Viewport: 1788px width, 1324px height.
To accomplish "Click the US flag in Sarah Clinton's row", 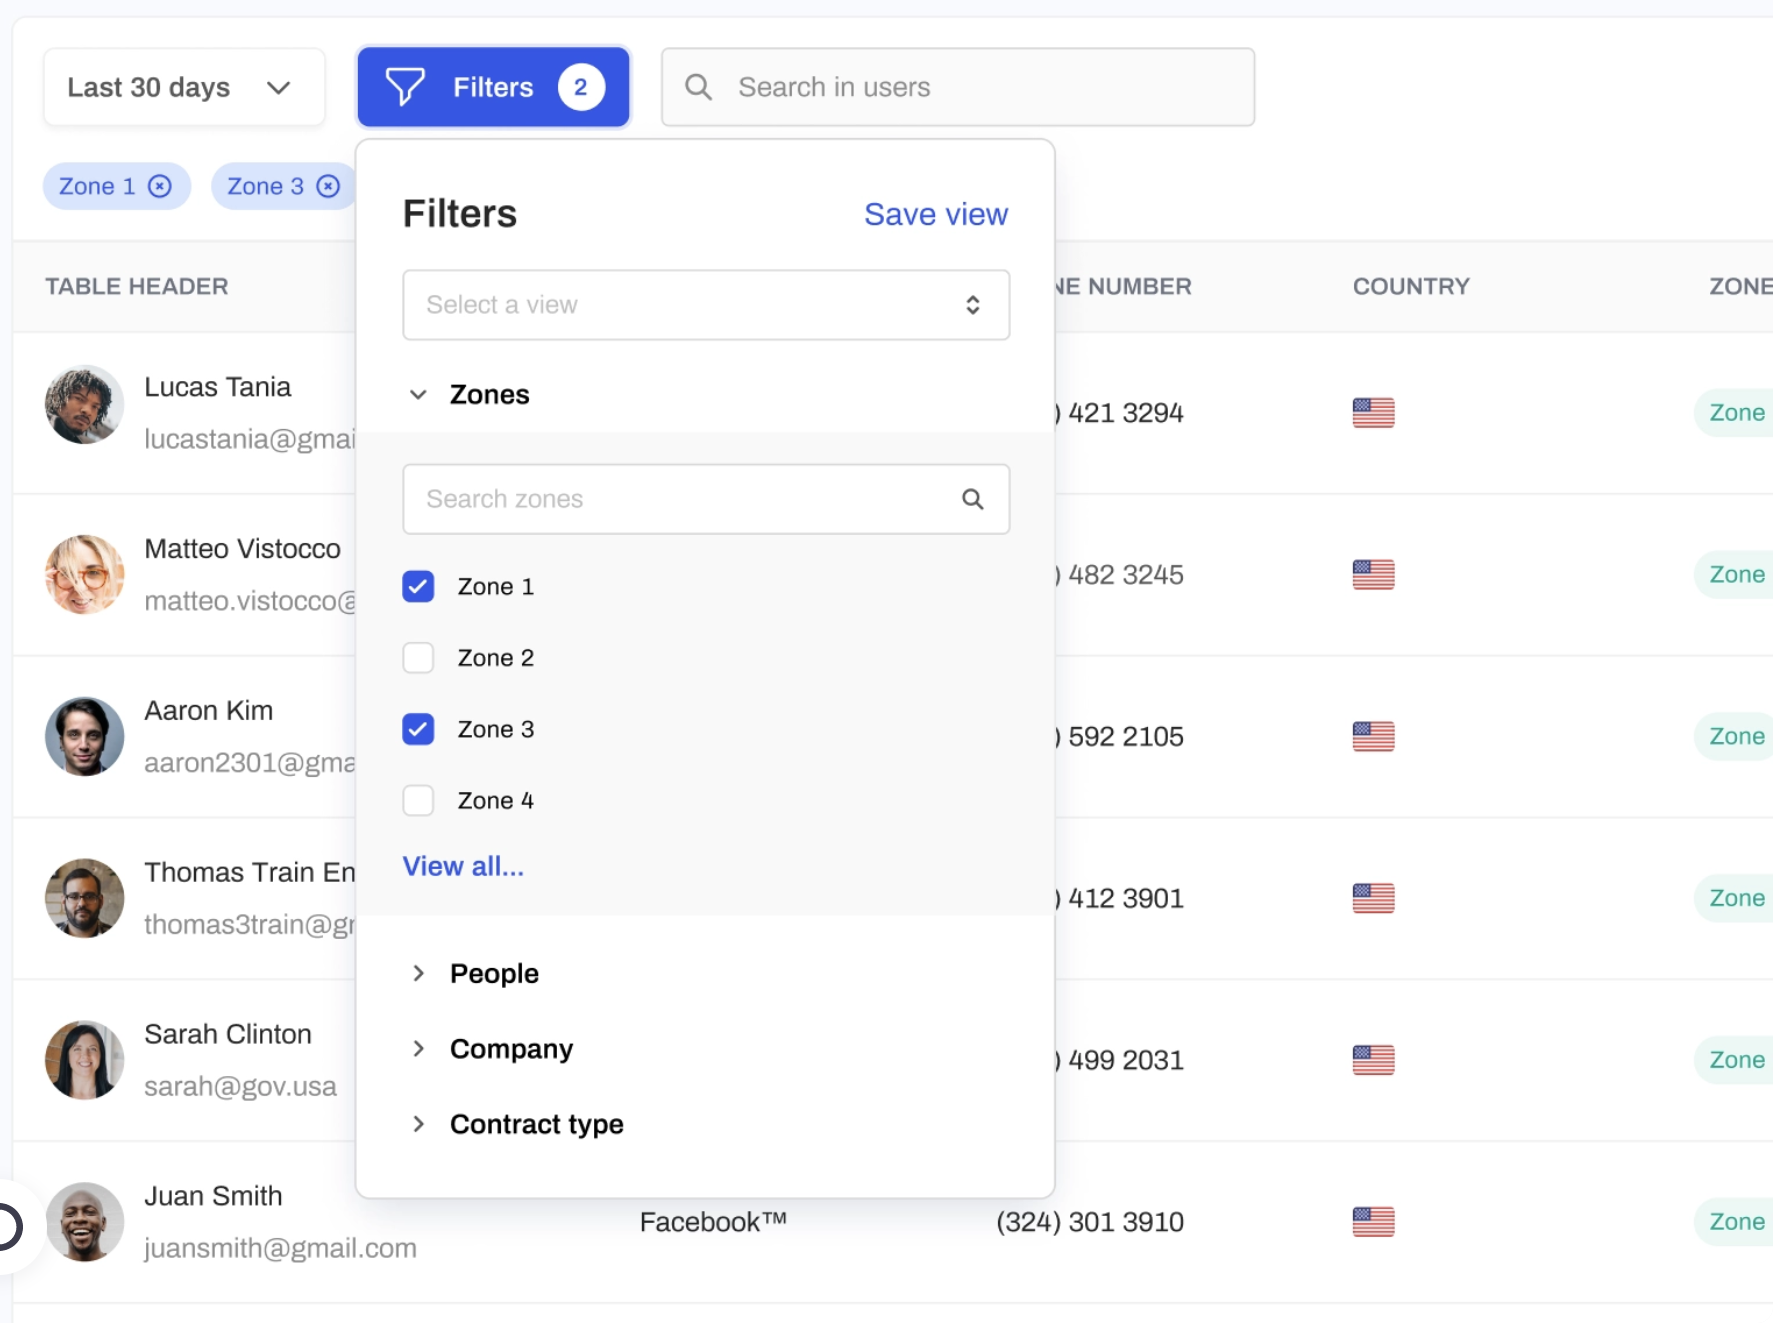I will coord(1373,1060).
